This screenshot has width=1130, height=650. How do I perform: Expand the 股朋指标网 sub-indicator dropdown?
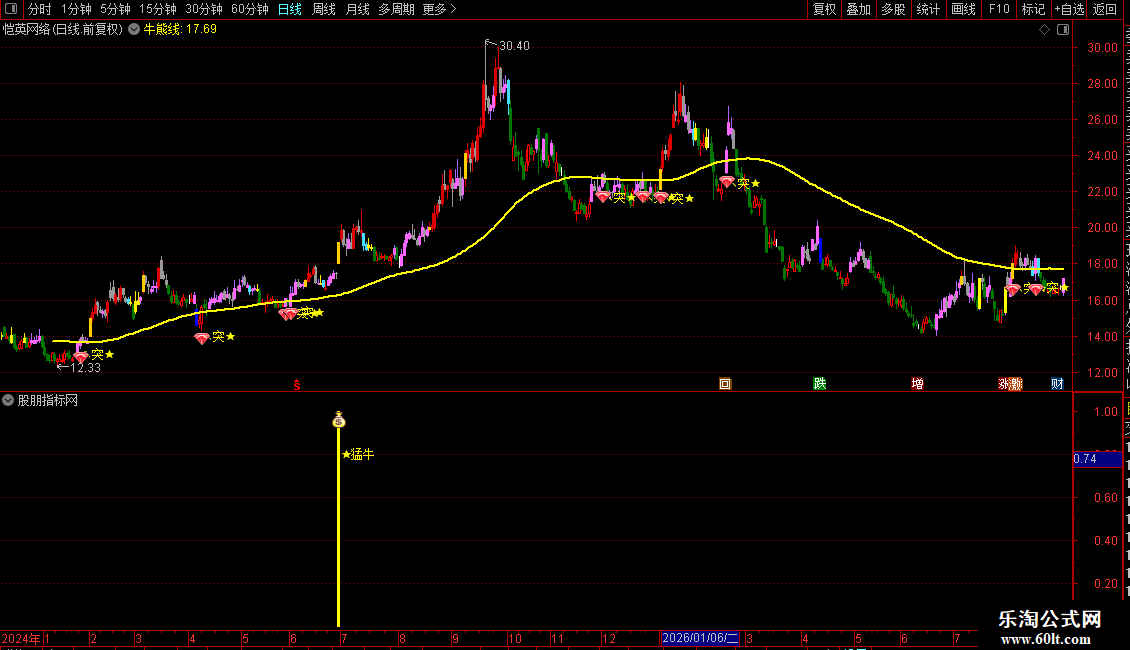click(x=8, y=400)
